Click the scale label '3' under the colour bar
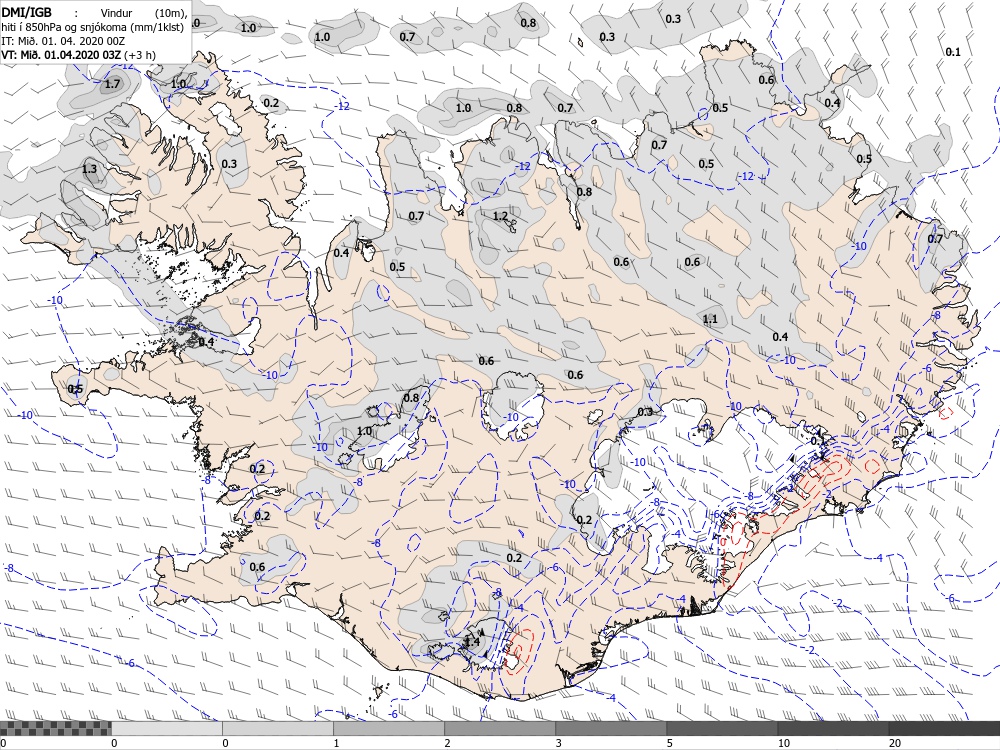The height and width of the screenshot is (750, 1000). point(558,743)
